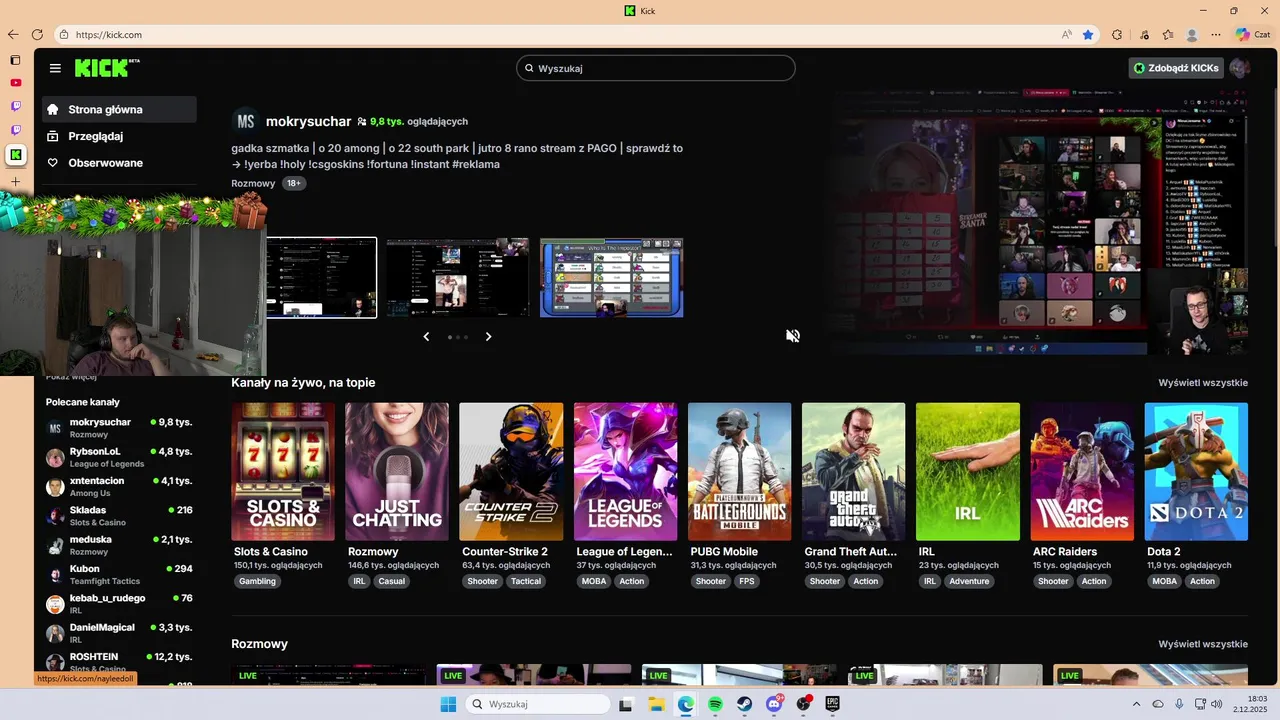Open browser Extensions icon
This screenshot has height=720, width=1280.
(x=1117, y=35)
